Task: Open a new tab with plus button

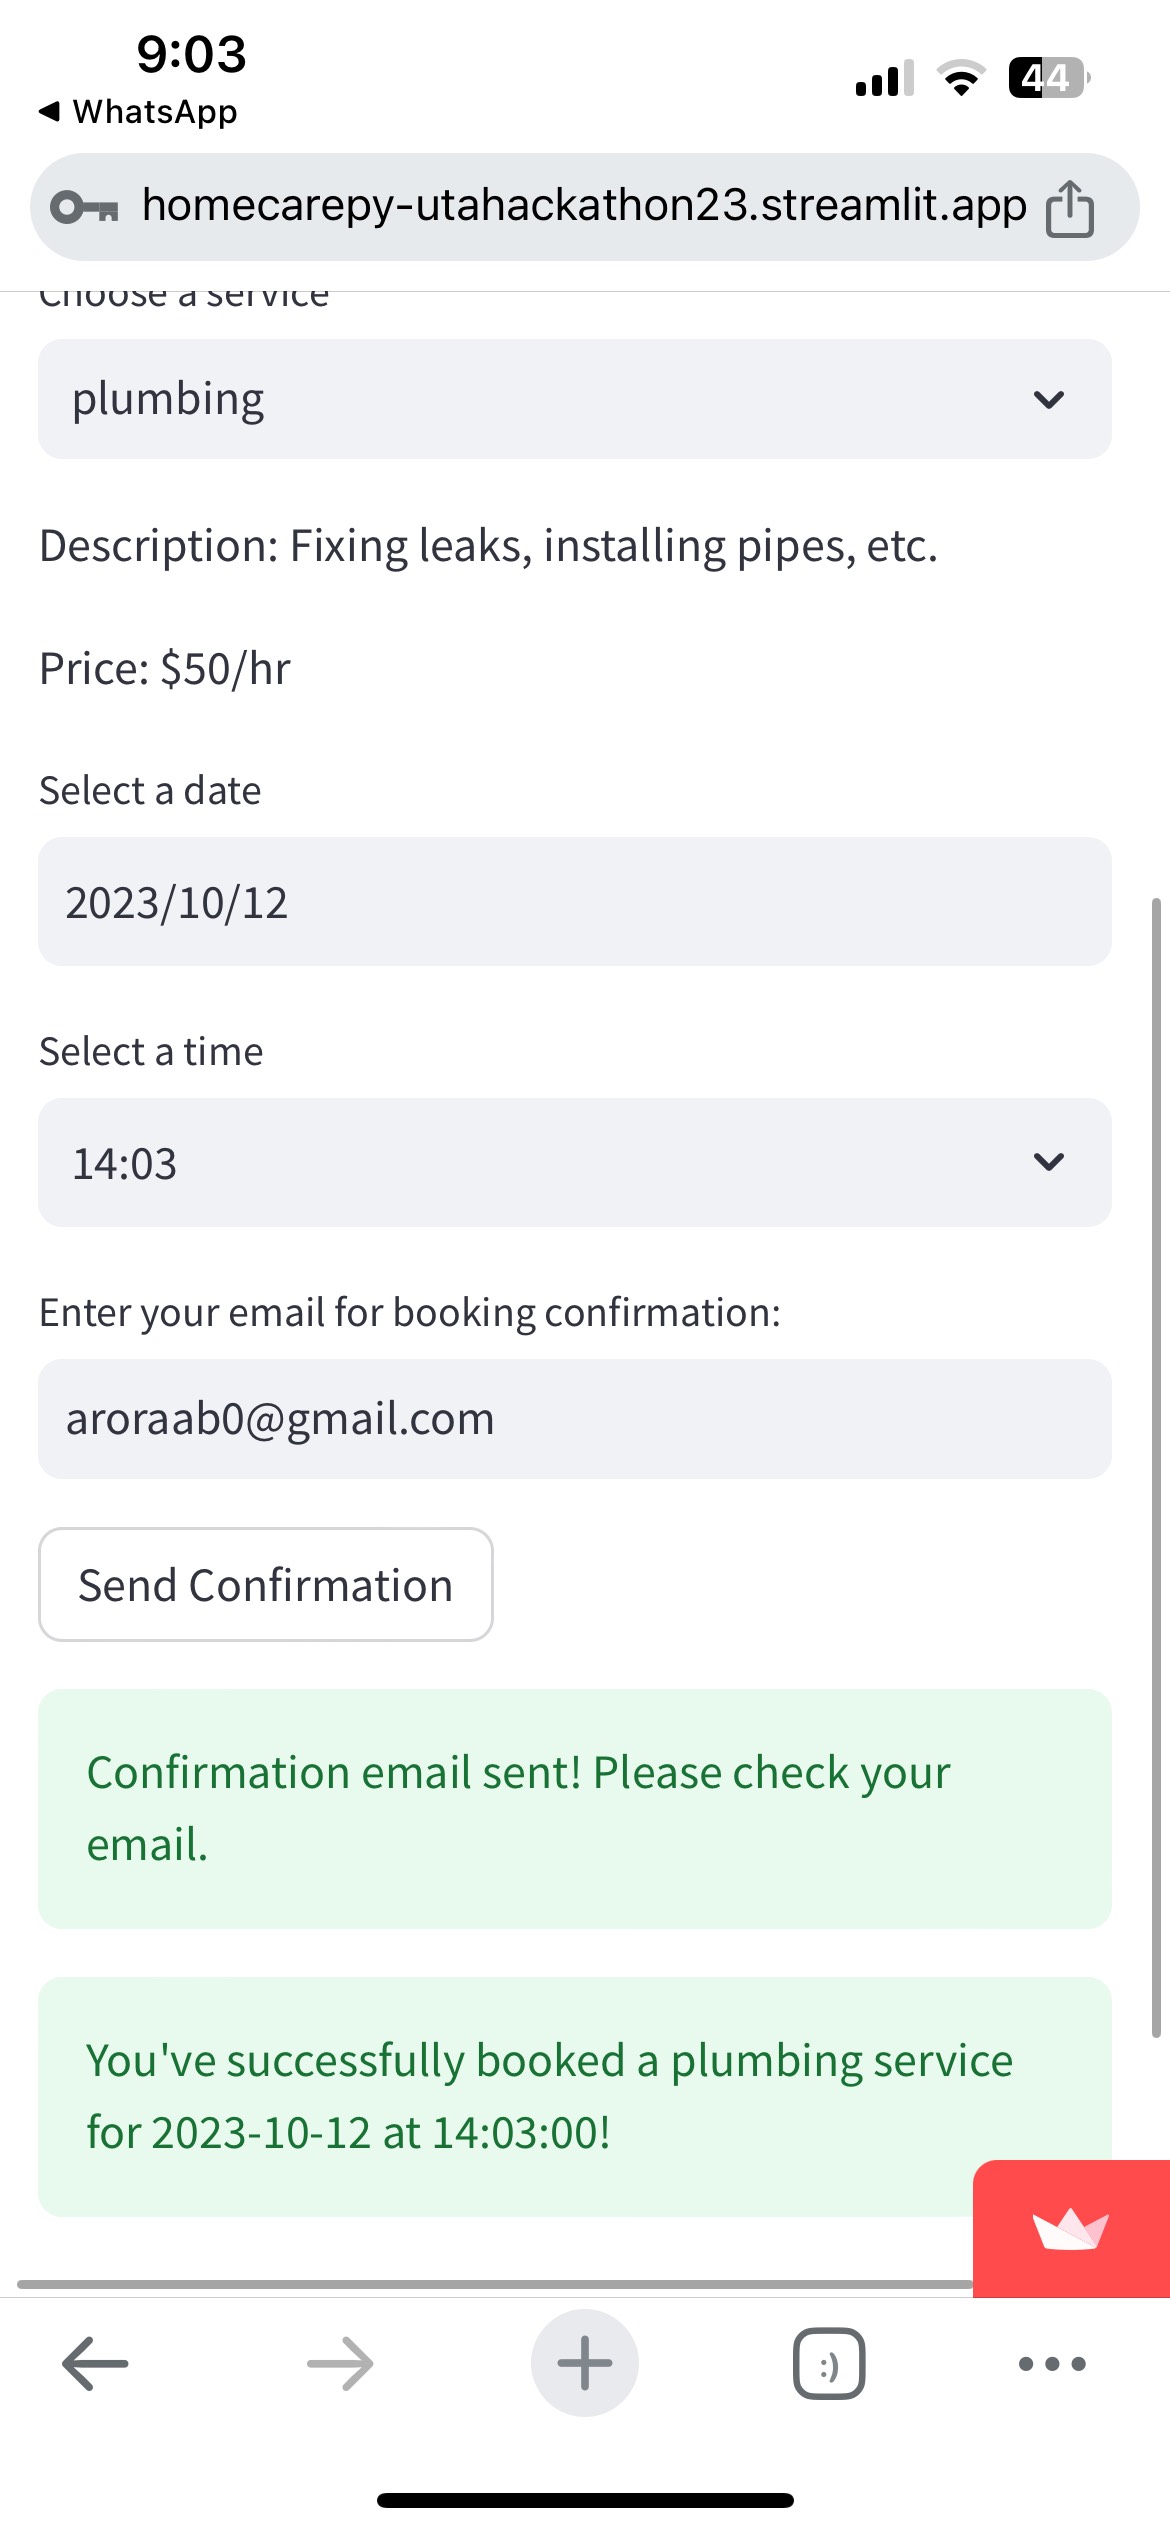Action: 585,2364
